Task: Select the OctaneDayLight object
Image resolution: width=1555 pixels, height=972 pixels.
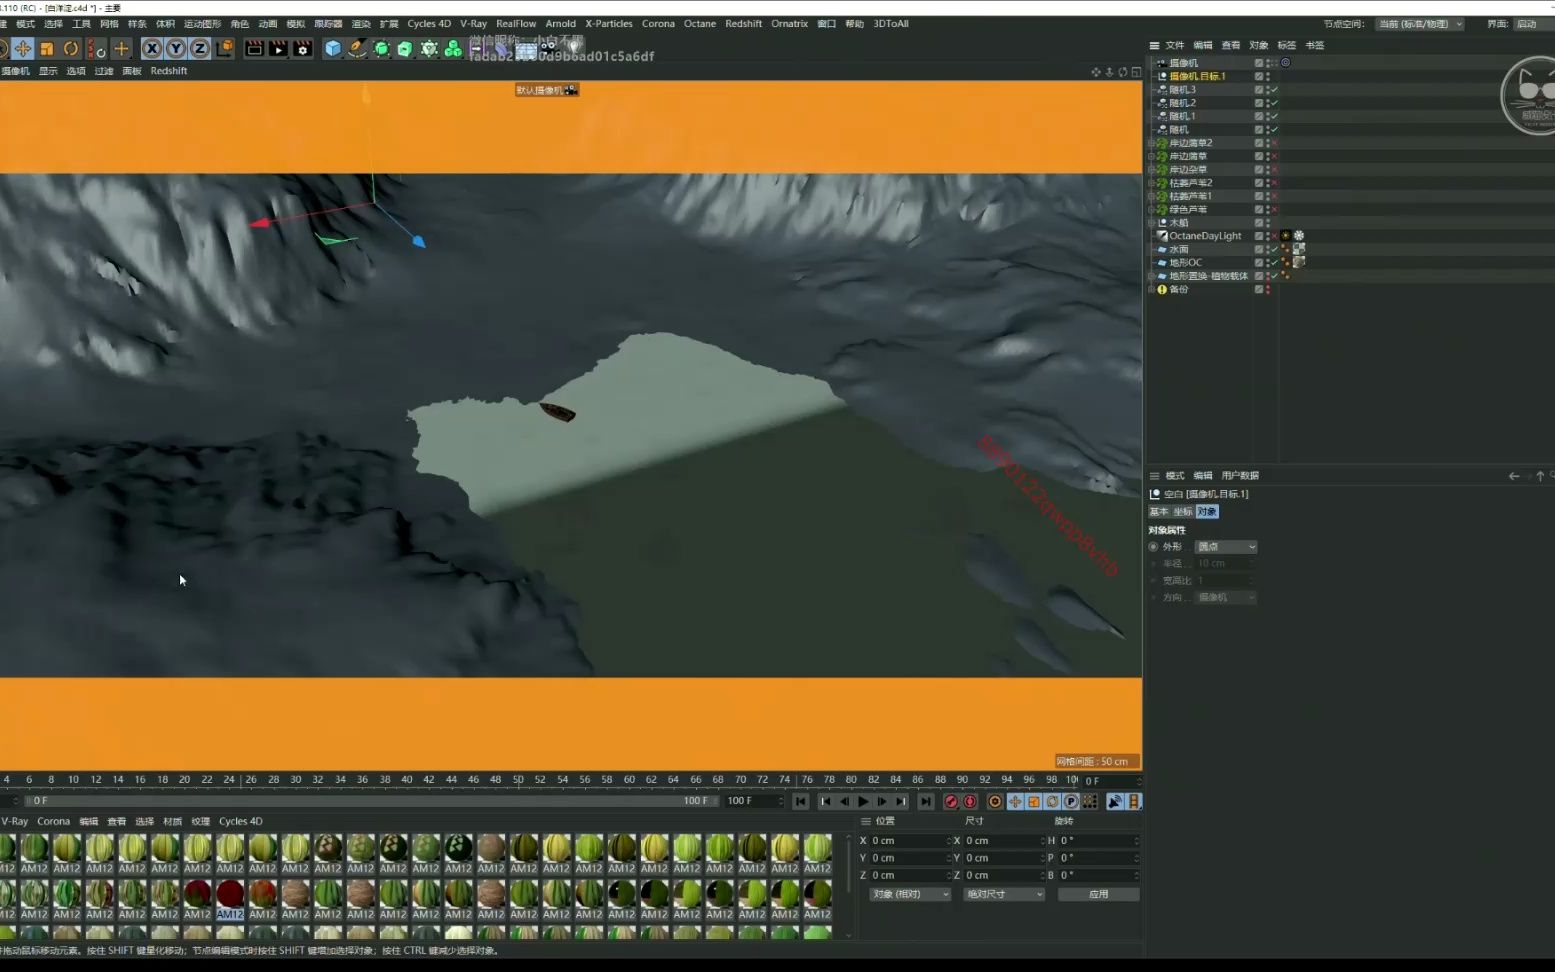Action: tap(1205, 236)
